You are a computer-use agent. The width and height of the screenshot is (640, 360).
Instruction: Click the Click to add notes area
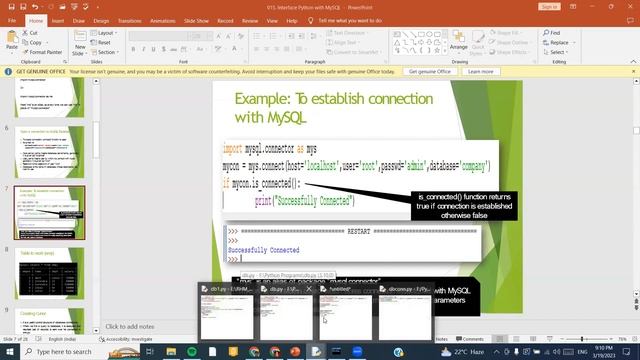(x=130, y=327)
